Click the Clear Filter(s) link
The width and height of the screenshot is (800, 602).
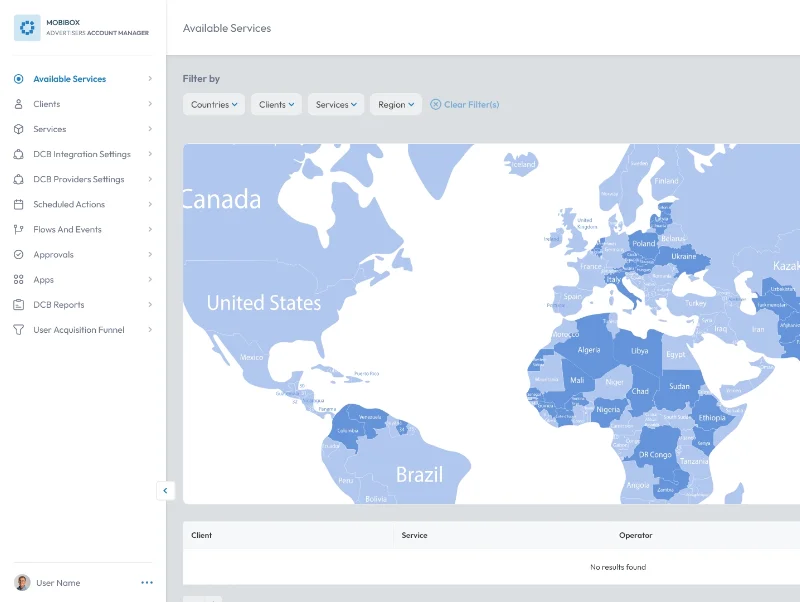pyautogui.click(x=464, y=104)
